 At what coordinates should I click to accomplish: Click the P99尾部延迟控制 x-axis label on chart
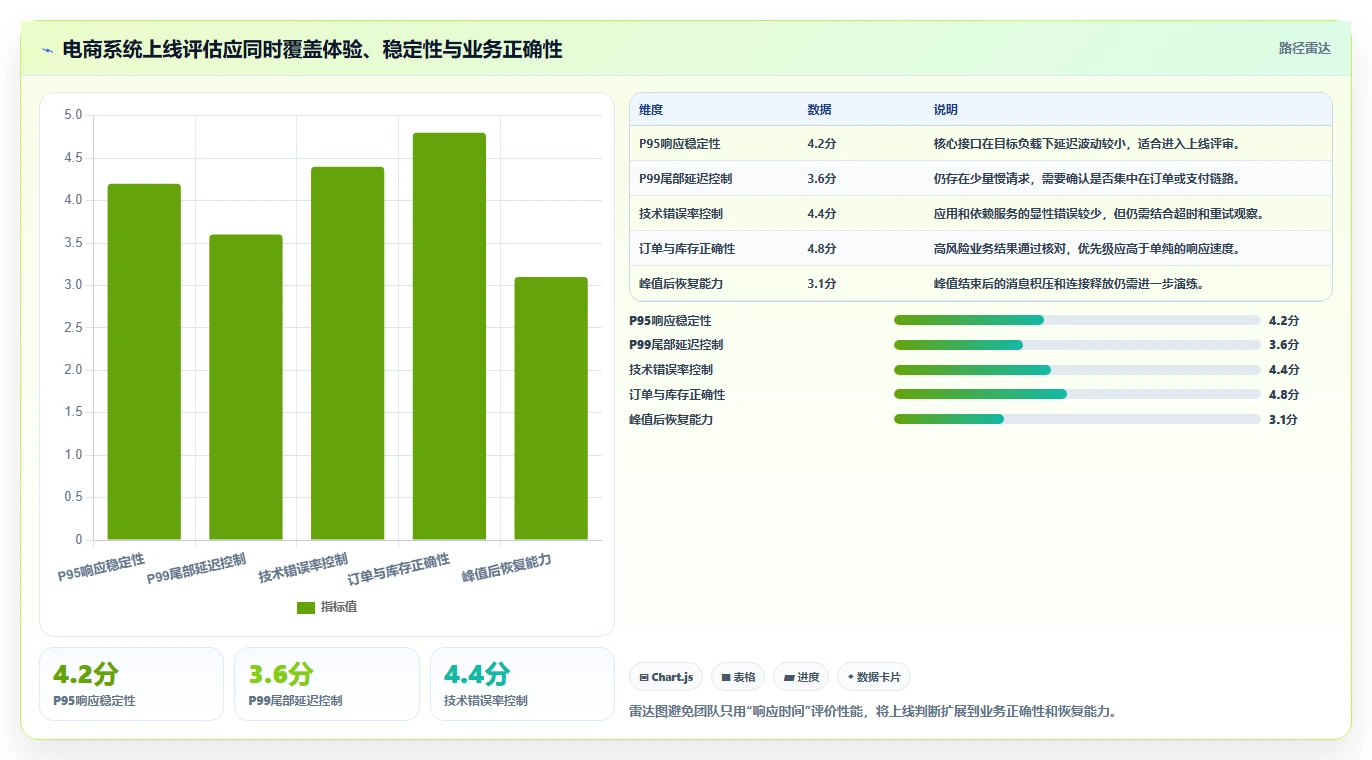pos(197,569)
